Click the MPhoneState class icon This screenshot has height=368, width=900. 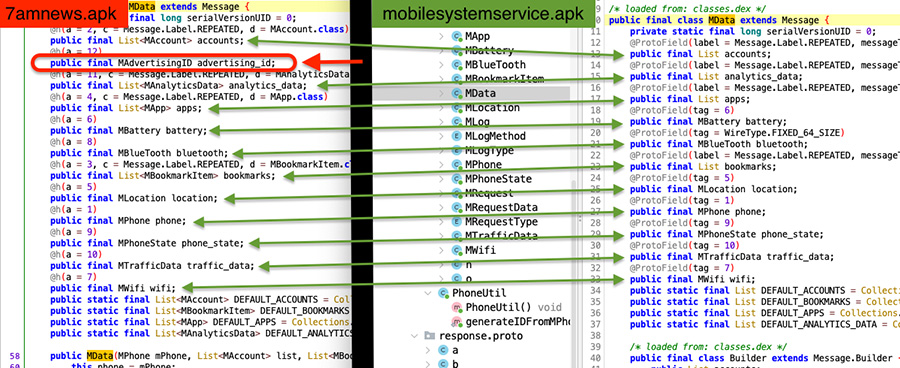pyautogui.click(x=457, y=179)
